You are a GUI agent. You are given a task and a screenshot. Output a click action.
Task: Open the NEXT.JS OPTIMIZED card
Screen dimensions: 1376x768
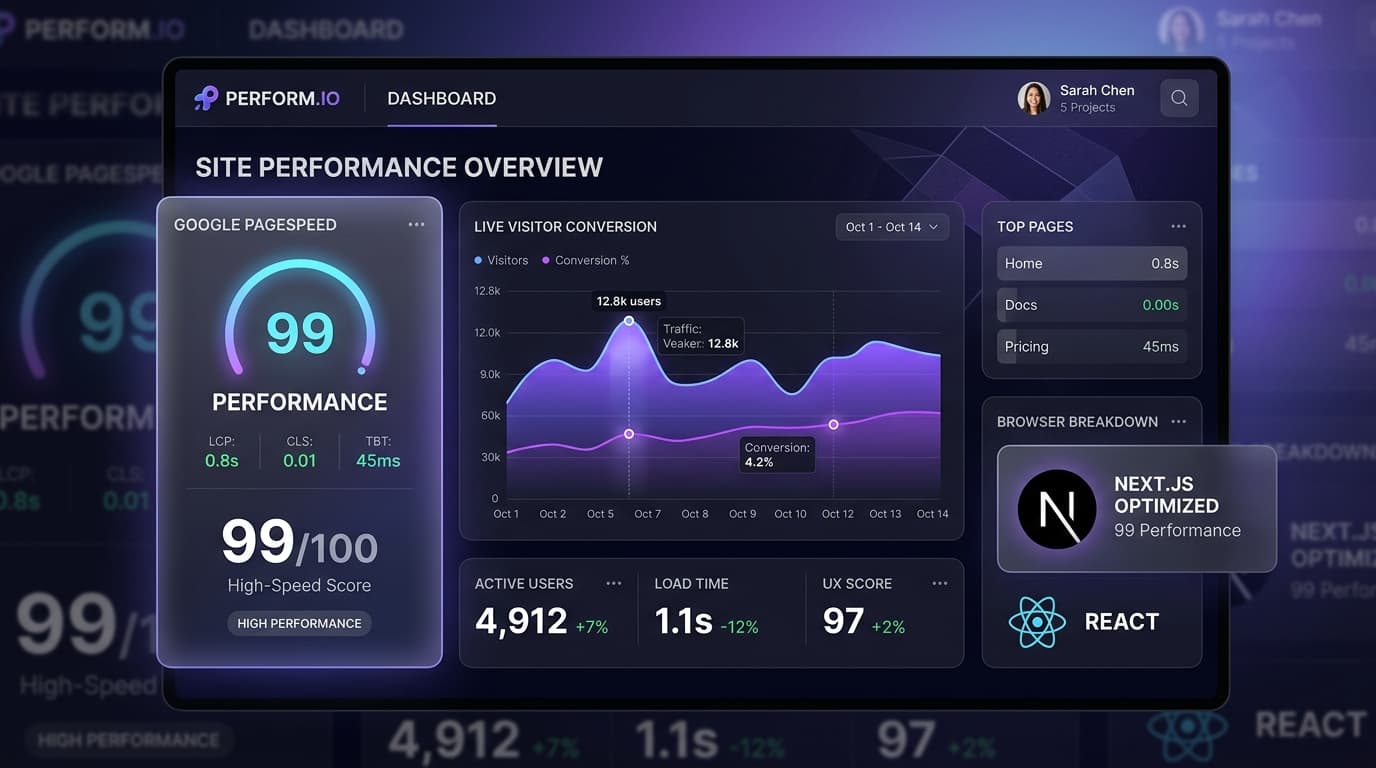tap(1137, 509)
